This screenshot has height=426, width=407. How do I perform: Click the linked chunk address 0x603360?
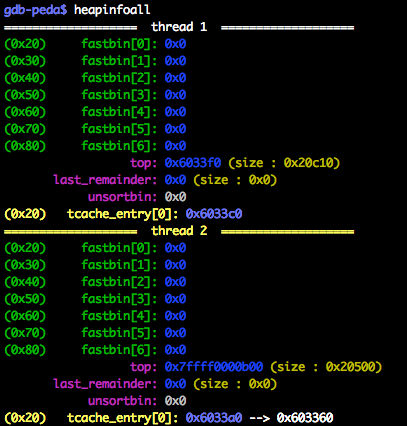[x=305, y=418]
